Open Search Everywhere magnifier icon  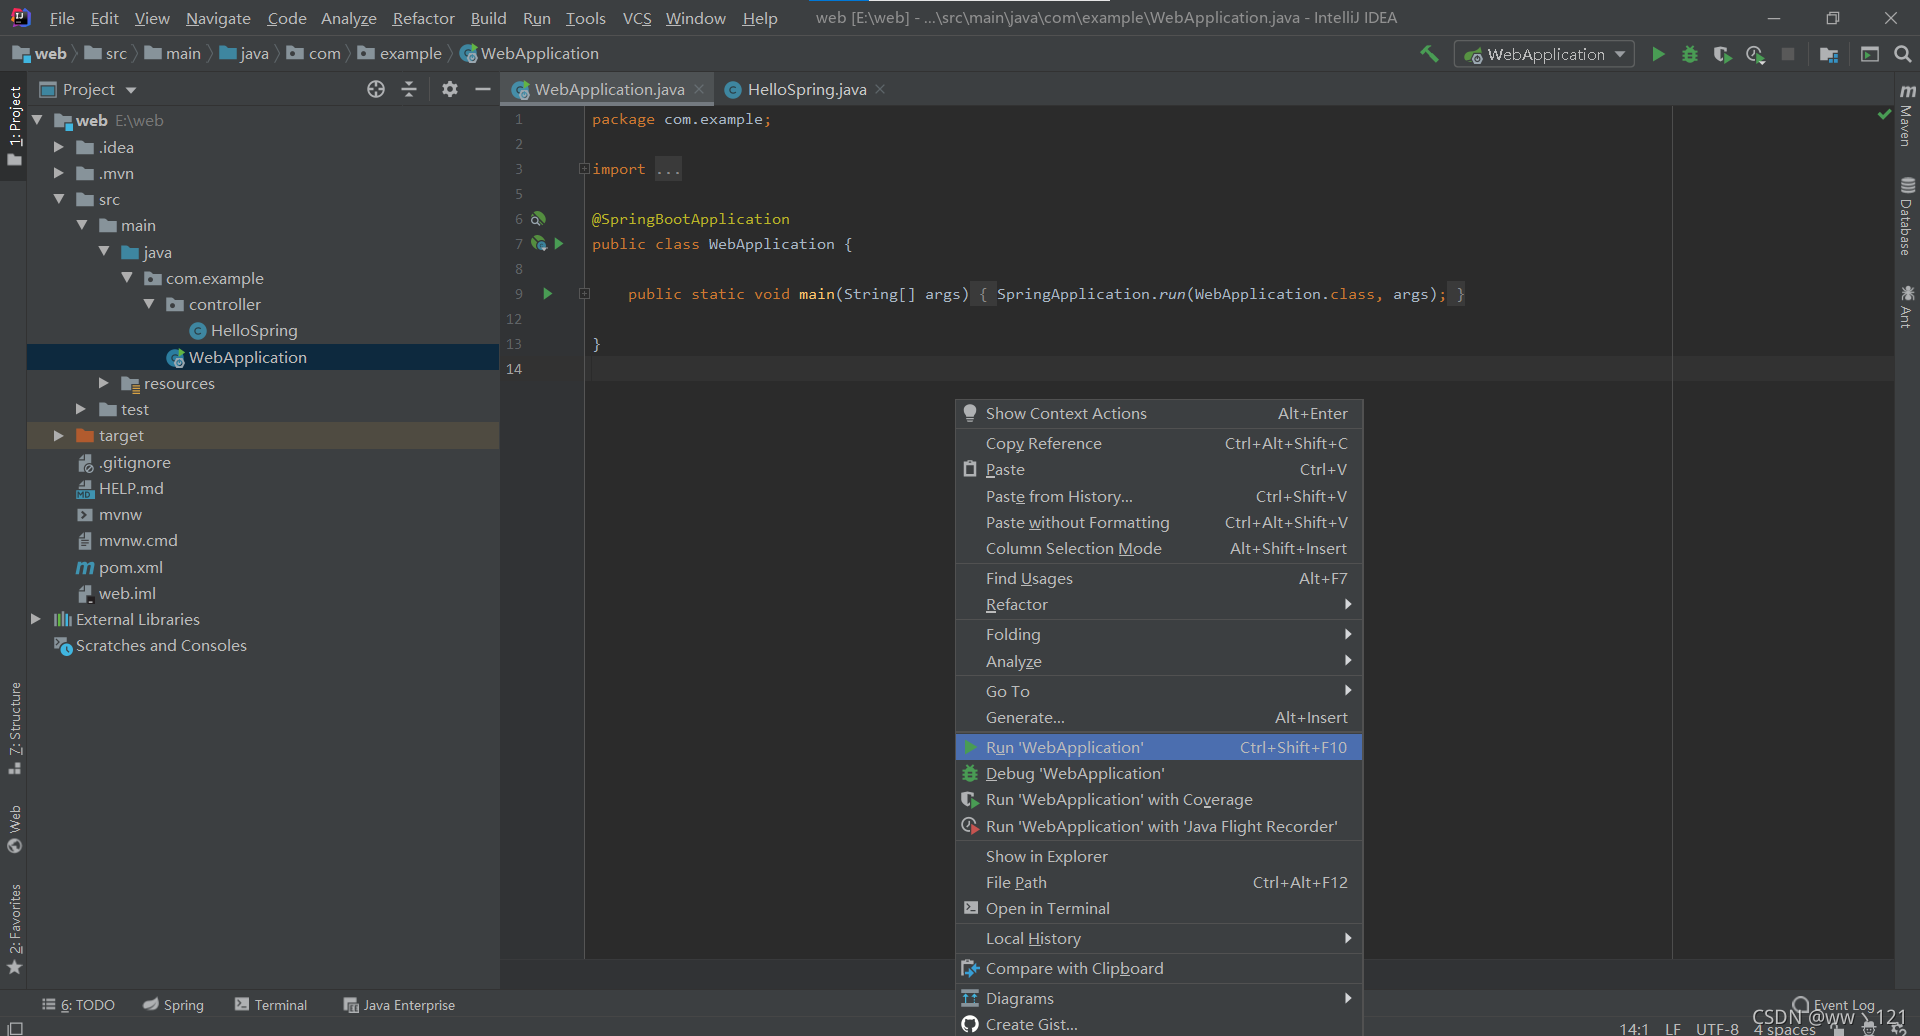1903,54
